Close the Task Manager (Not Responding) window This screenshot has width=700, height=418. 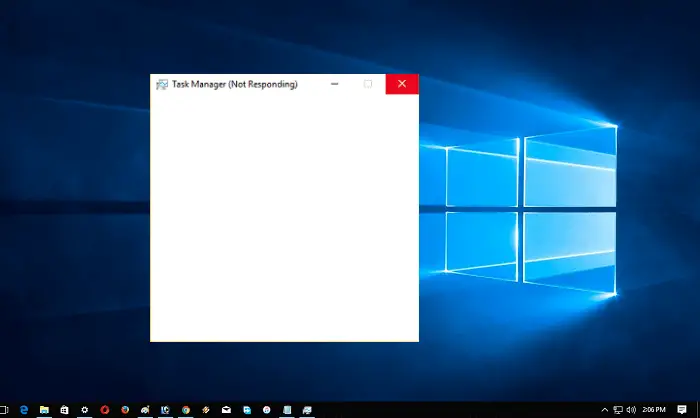point(402,84)
